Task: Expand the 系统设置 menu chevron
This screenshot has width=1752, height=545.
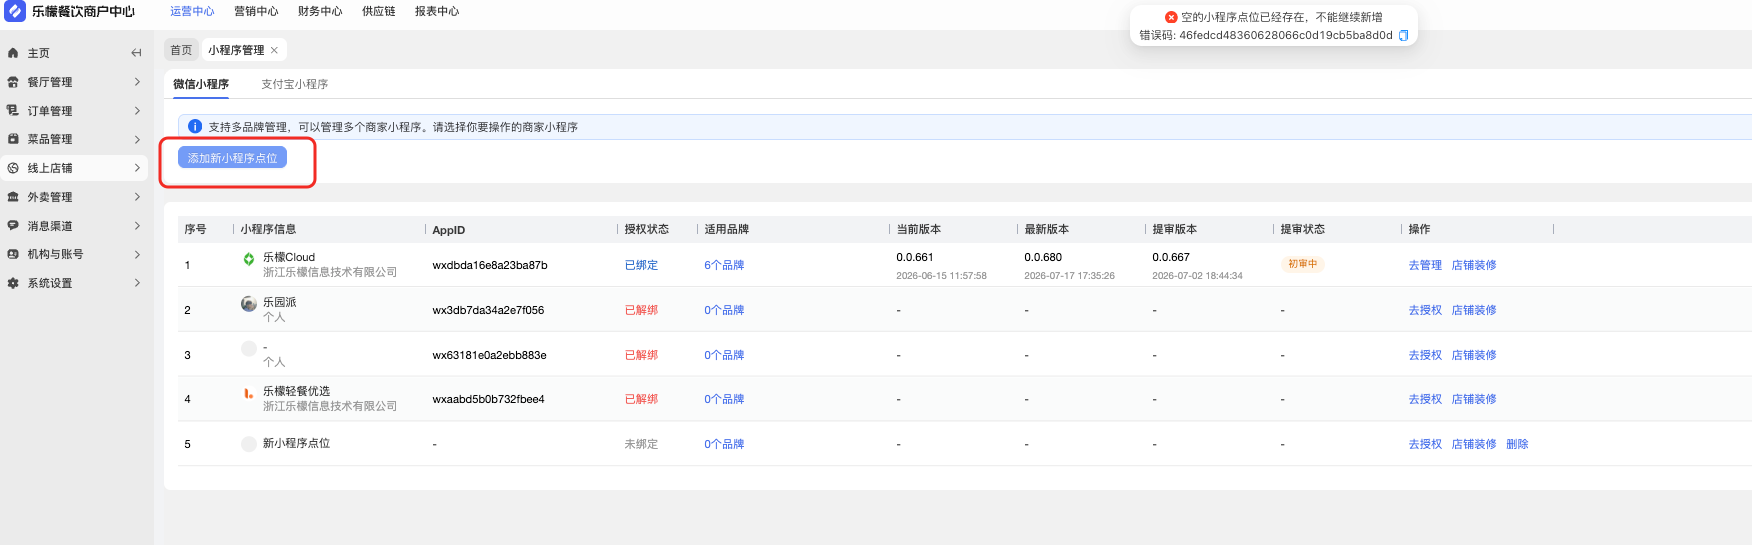Action: pyautogui.click(x=137, y=283)
